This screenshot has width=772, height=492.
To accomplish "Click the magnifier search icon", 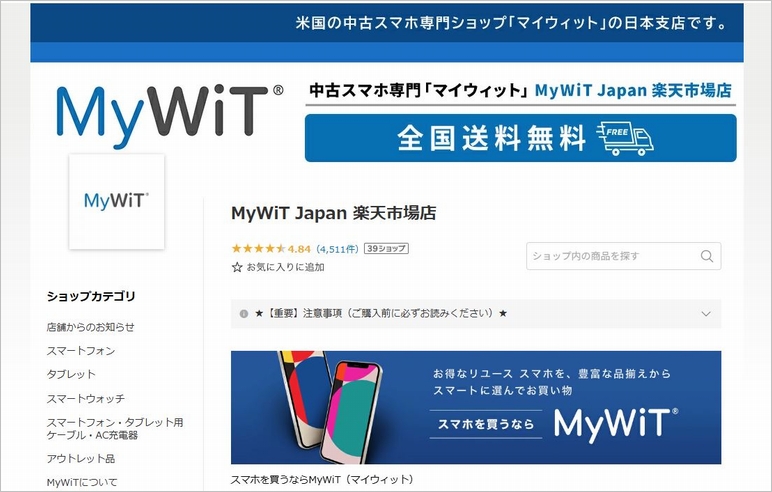I will [707, 256].
